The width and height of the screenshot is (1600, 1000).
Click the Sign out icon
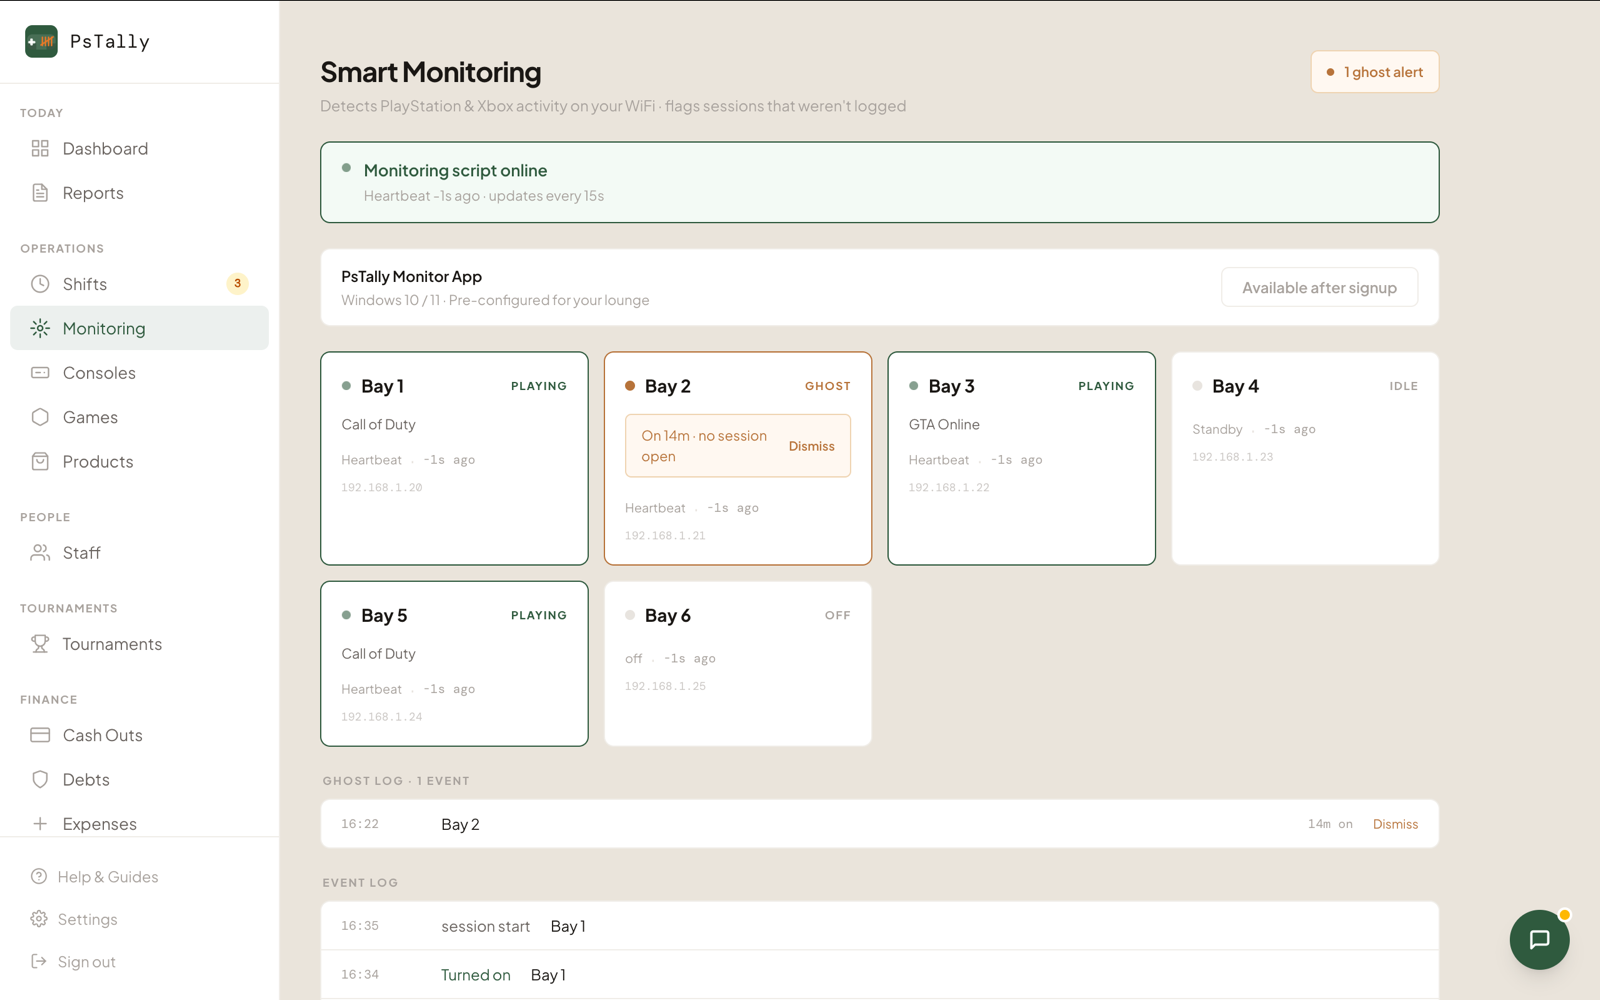tap(39, 961)
